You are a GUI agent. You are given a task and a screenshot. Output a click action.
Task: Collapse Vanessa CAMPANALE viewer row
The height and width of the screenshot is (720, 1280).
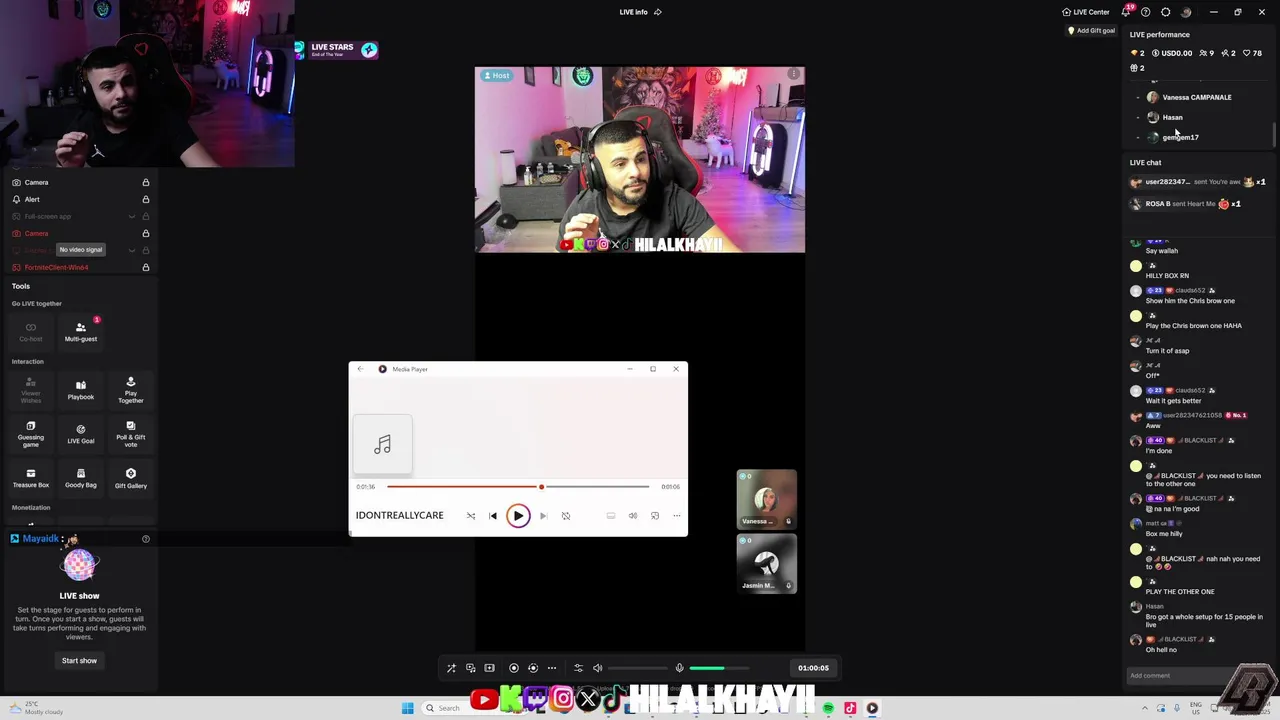click(x=1138, y=97)
